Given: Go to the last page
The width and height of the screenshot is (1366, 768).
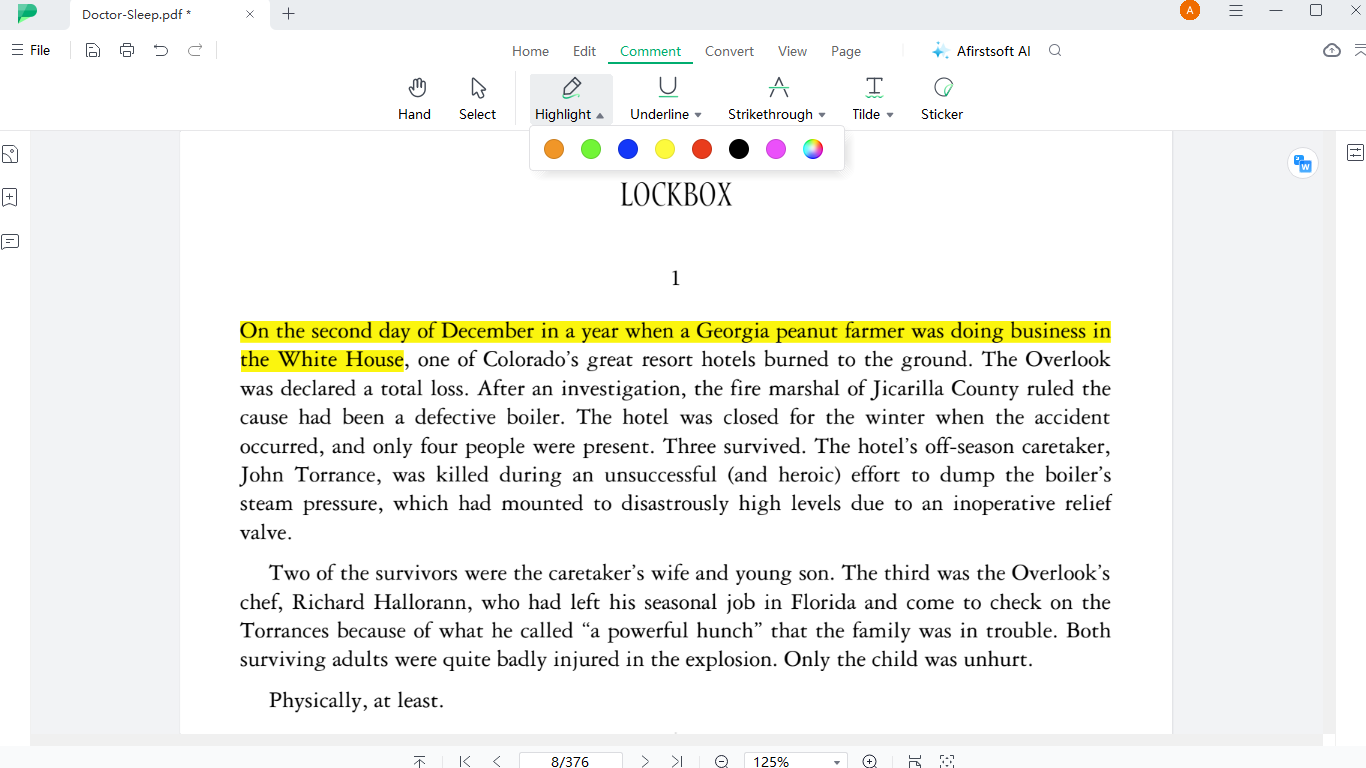Looking at the screenshot, I should click(677, 762).
